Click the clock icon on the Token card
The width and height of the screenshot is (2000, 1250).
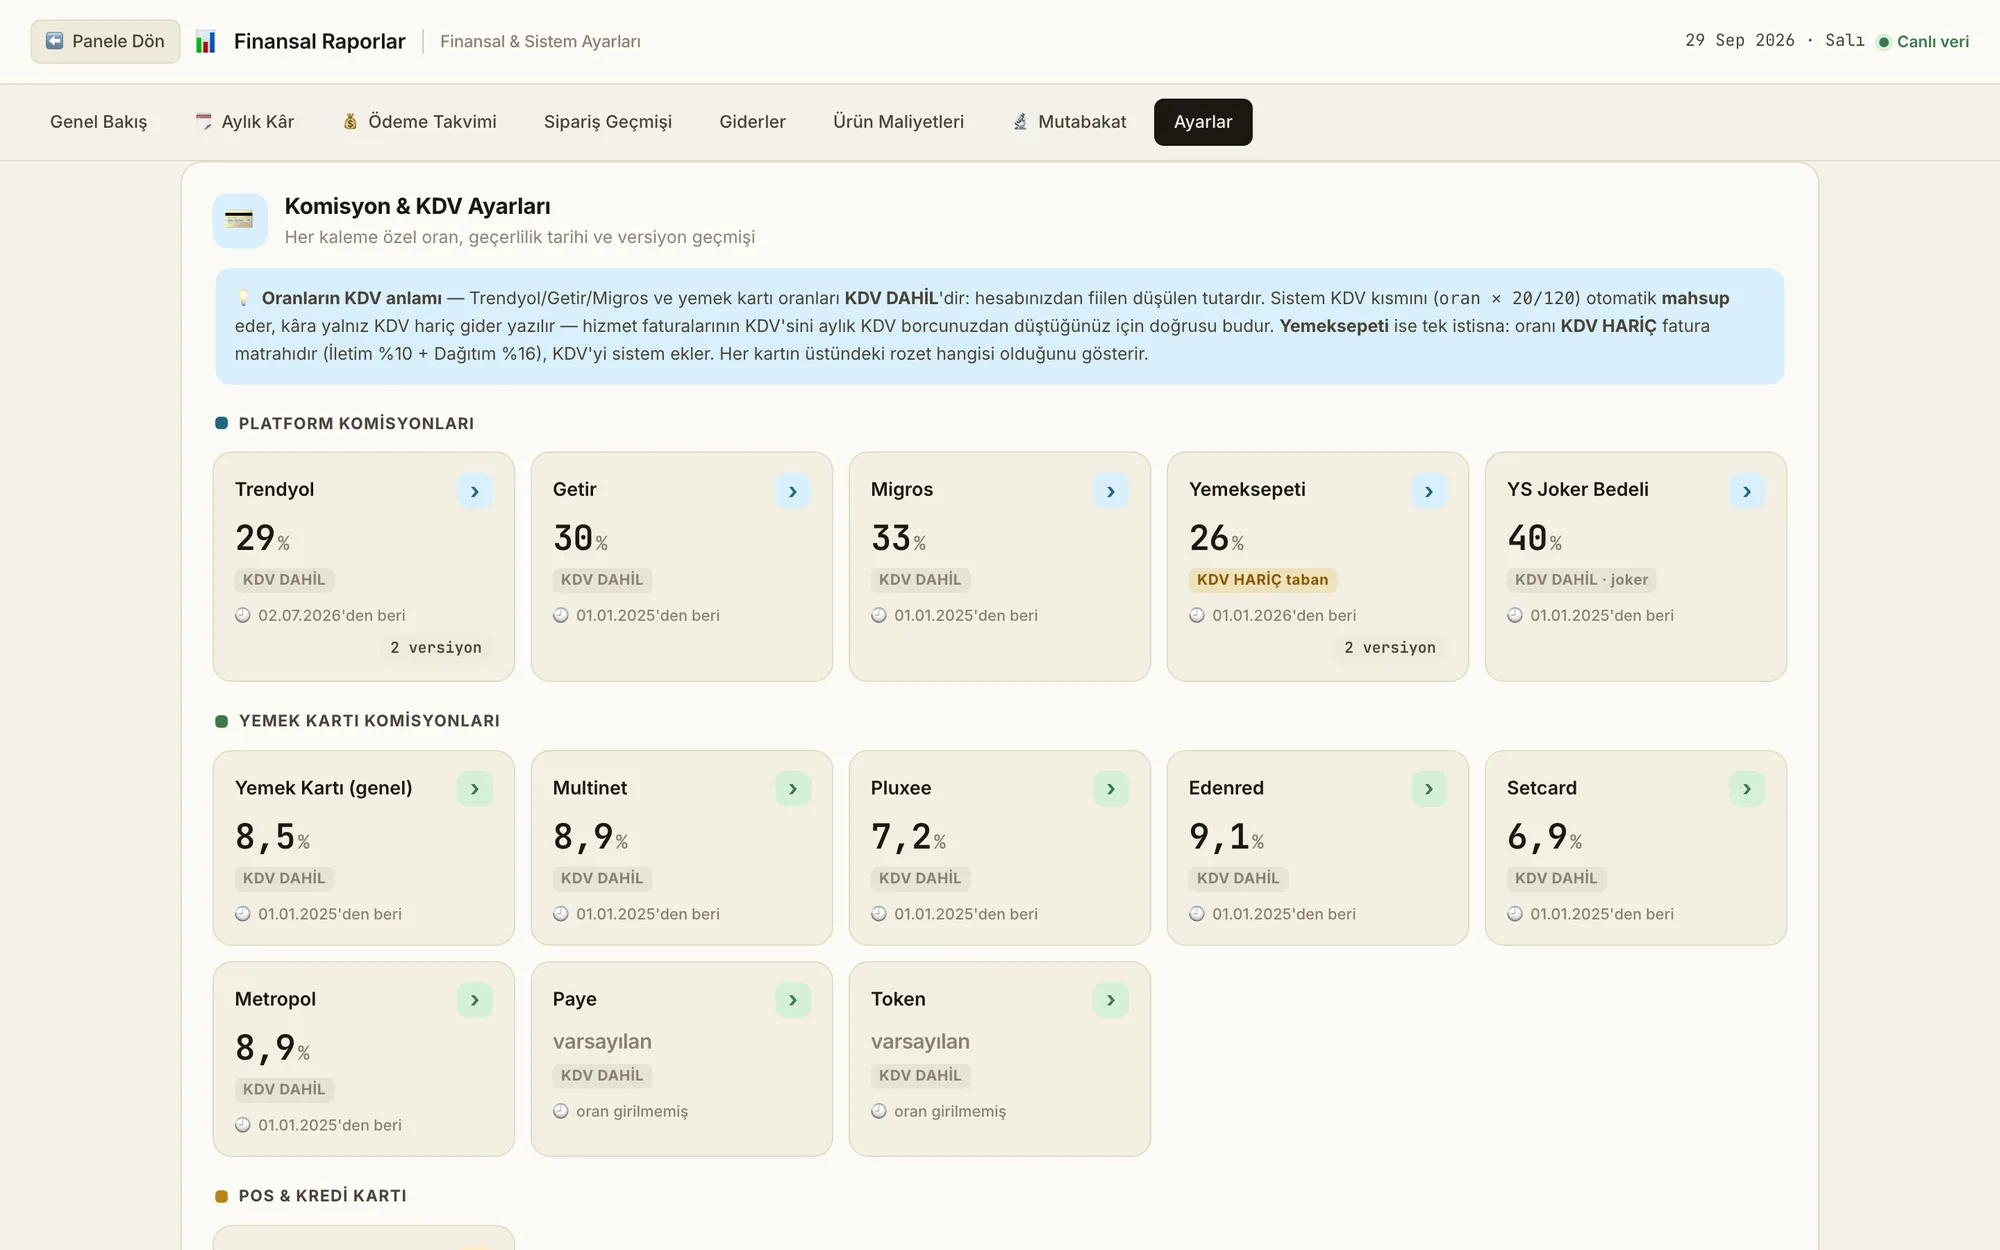[x=879, y=1111]
